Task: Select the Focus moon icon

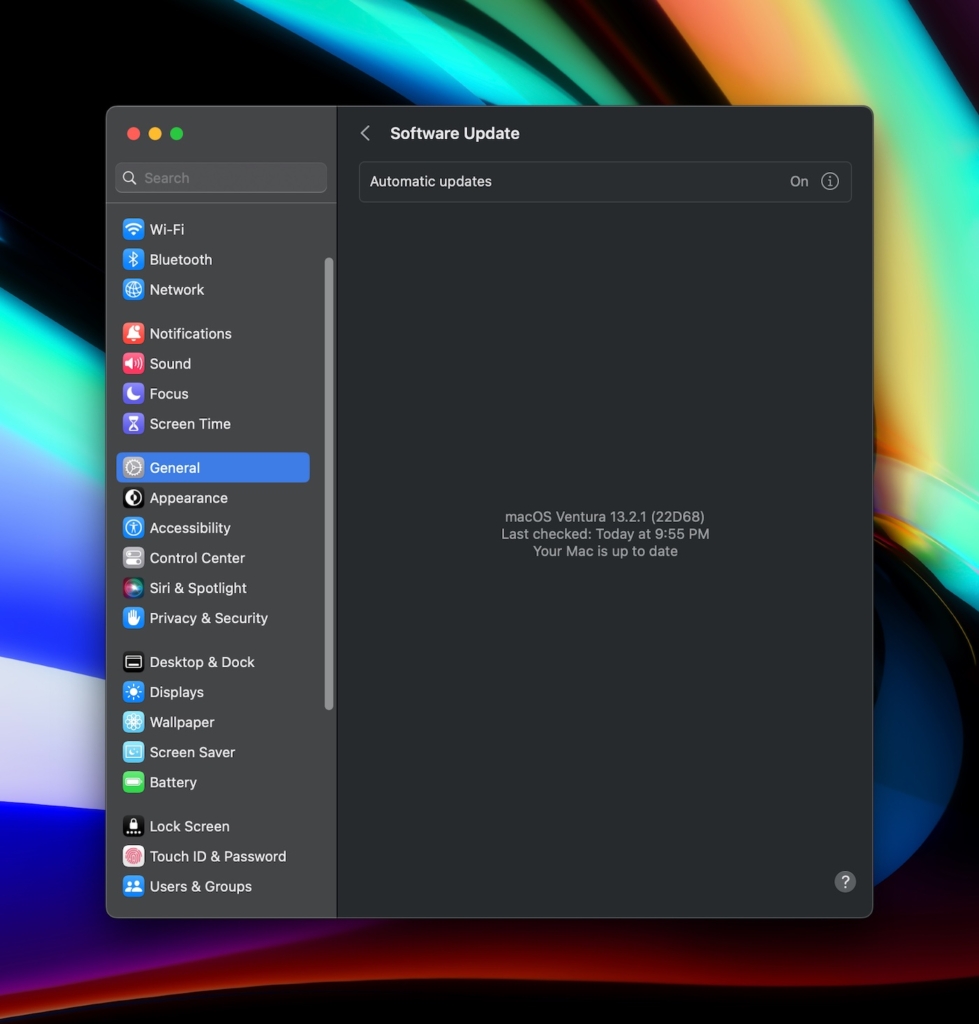Action: point(133,393)
